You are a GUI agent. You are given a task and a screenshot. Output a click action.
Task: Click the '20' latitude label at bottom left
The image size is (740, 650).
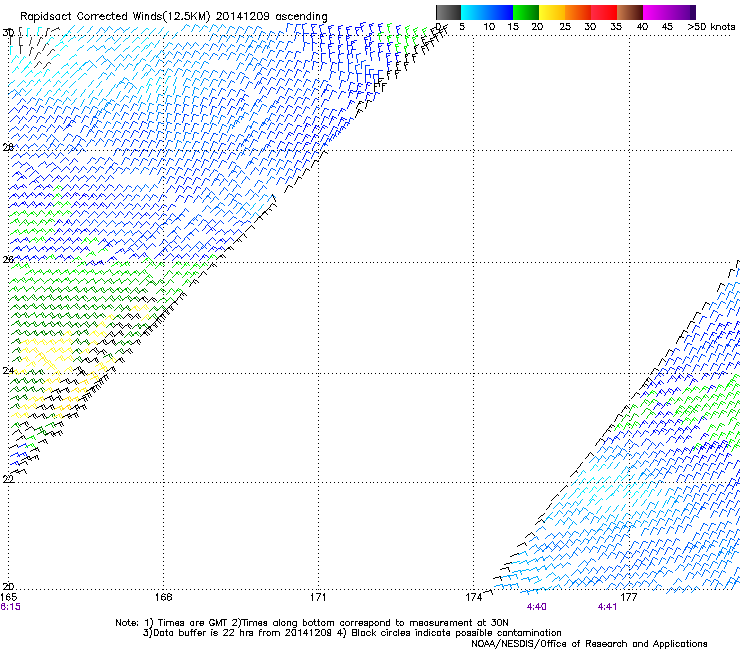8,586
